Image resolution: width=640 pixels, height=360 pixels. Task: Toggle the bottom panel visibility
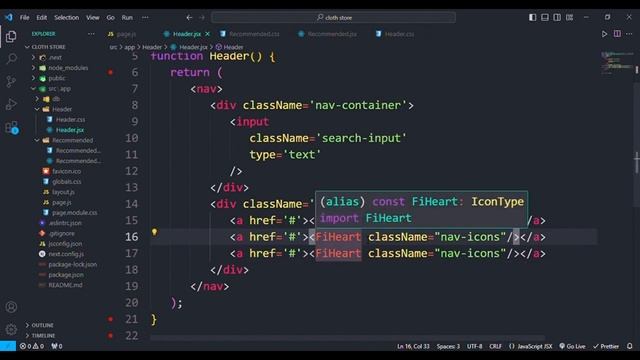(x=544, y=18)
